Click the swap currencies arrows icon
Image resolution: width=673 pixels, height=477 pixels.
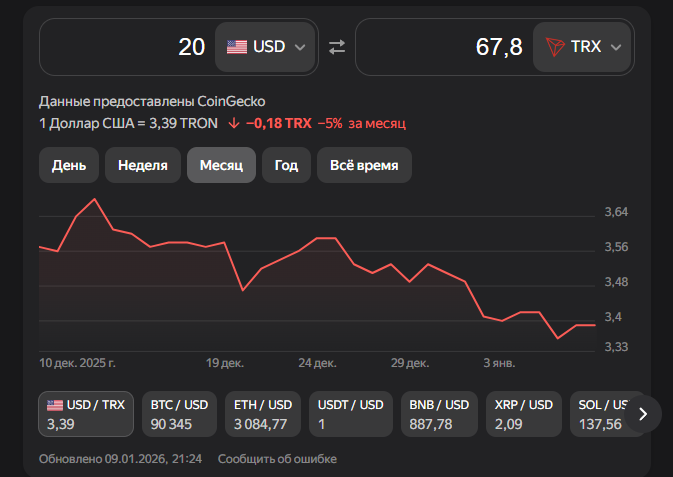[337, 47]
